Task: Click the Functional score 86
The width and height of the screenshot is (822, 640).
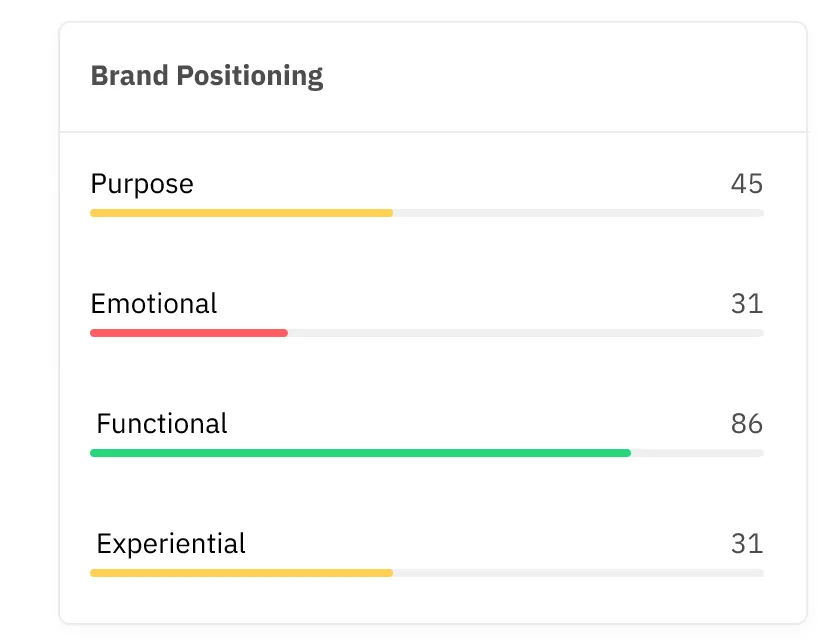Action: tap(747, 424)
